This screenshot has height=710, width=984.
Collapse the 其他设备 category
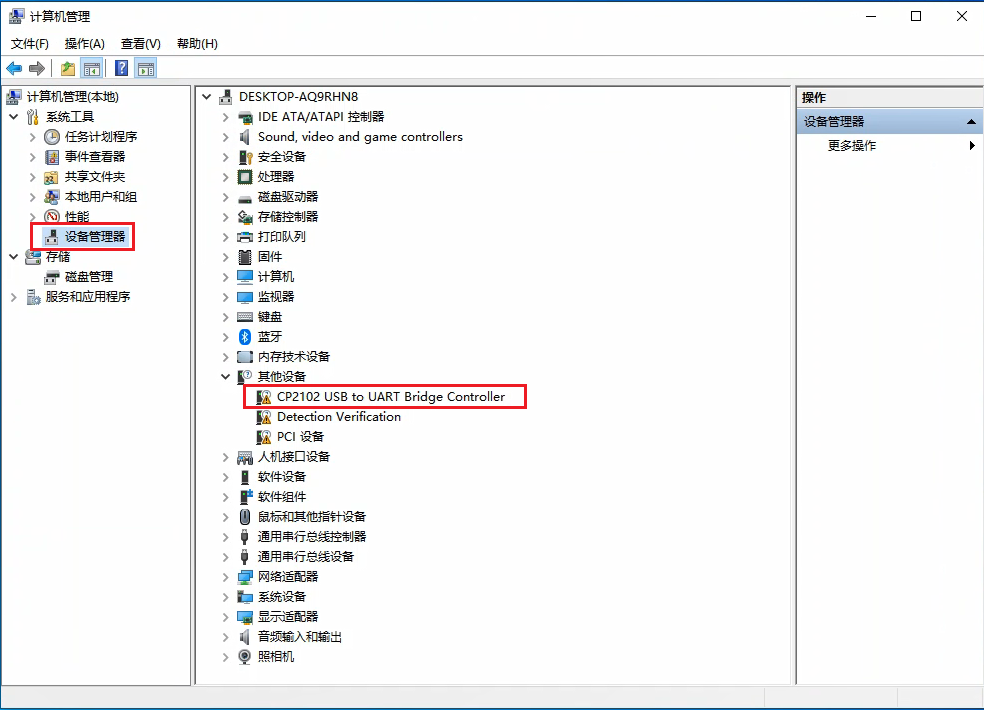225,376
